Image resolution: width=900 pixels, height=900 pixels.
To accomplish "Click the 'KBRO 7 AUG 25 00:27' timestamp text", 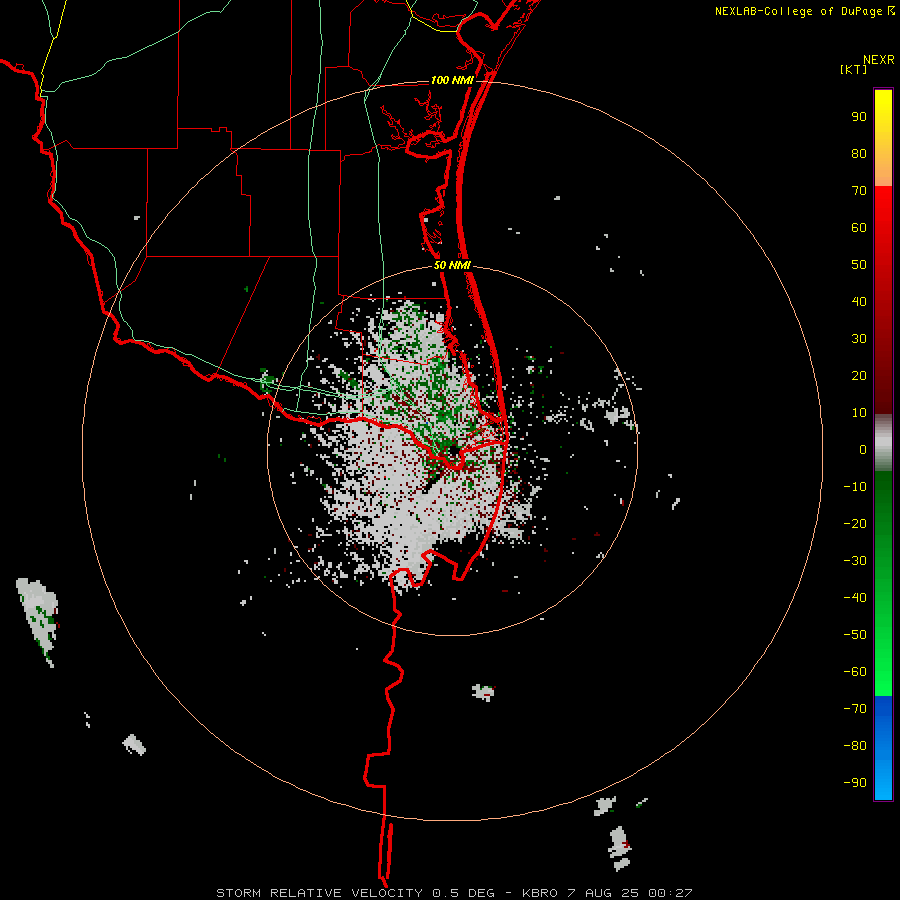I will point(607,893).
